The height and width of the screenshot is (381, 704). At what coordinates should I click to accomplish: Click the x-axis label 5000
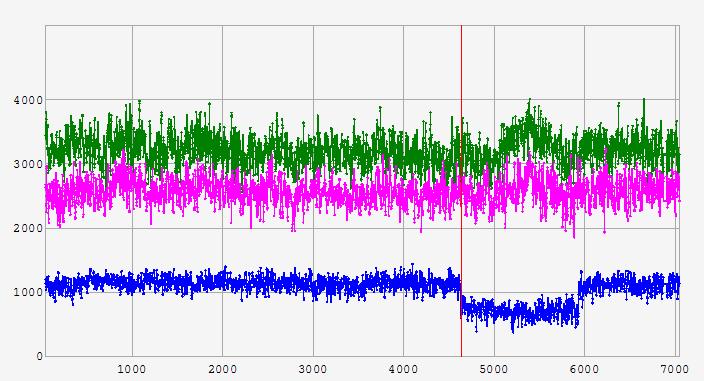tap(494, 369)
